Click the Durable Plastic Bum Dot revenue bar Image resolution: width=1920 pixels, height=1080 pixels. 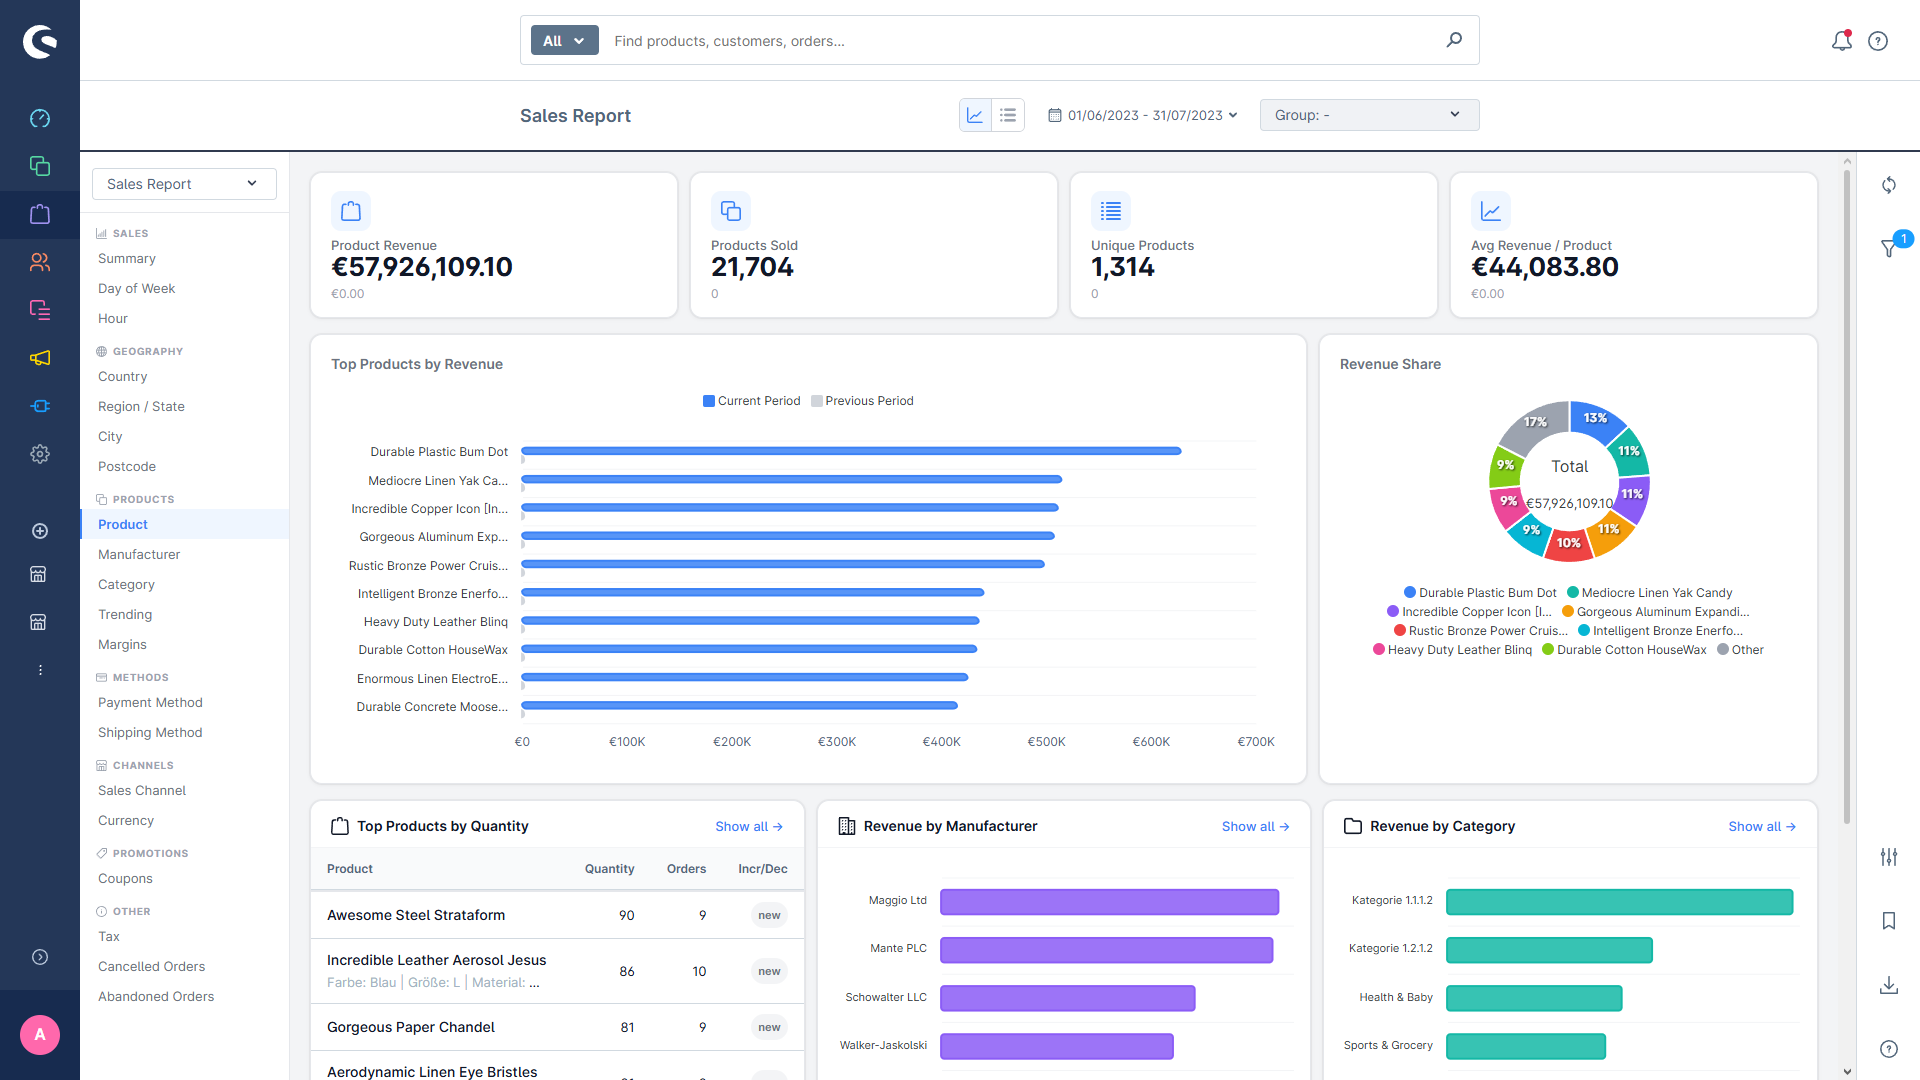pos(851,451)
